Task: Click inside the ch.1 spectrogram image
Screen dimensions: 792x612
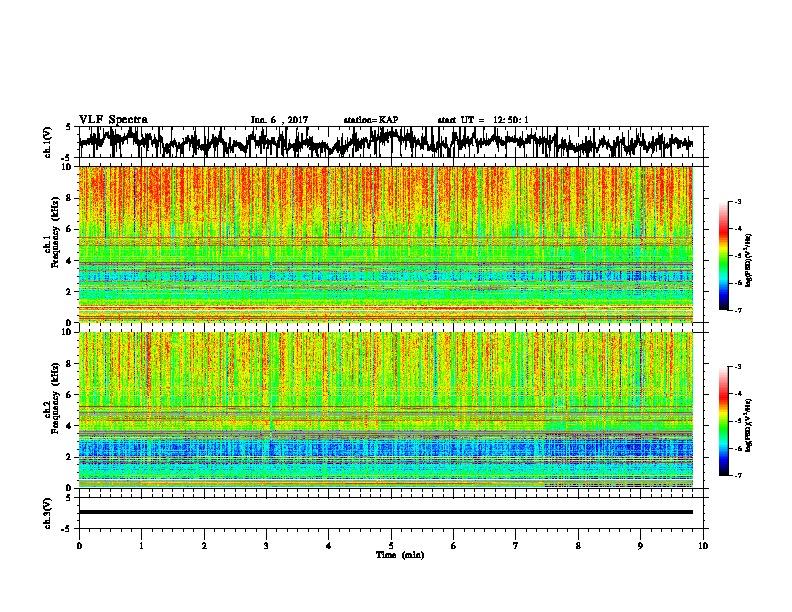Action: 385,244
